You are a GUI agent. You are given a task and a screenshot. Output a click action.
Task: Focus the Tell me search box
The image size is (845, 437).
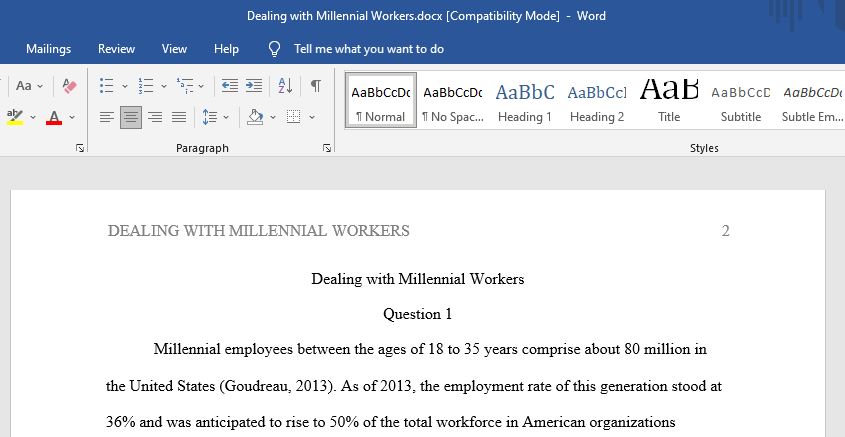click(369, 49)
